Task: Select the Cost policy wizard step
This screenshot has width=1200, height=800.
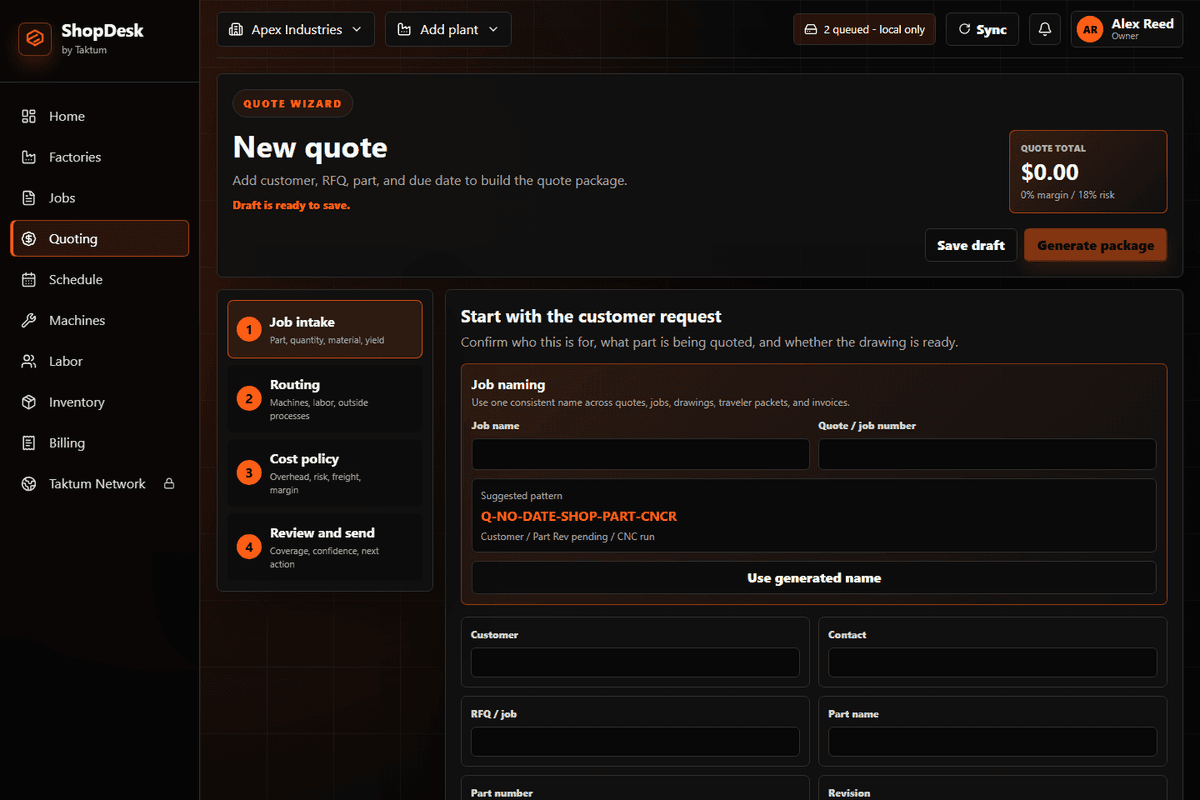Action: click(325, 472)
